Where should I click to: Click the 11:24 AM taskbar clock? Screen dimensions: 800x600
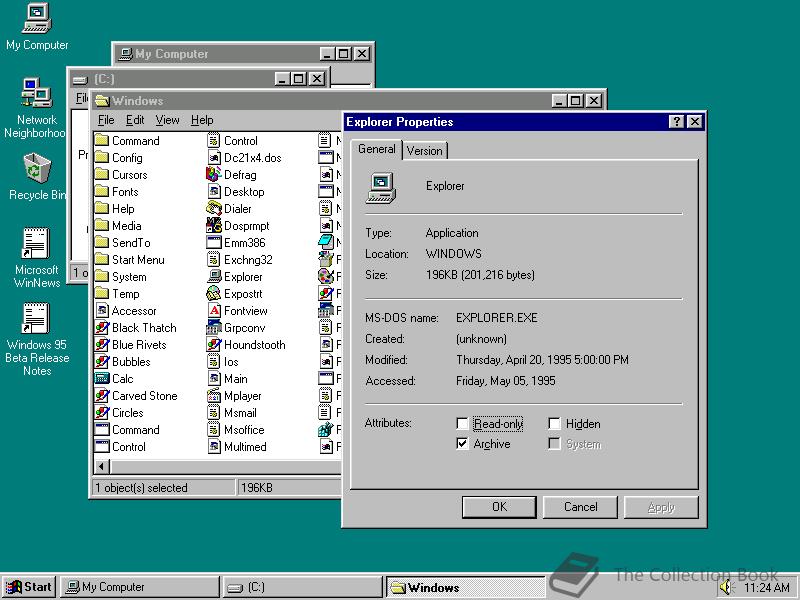pos(766,588)
